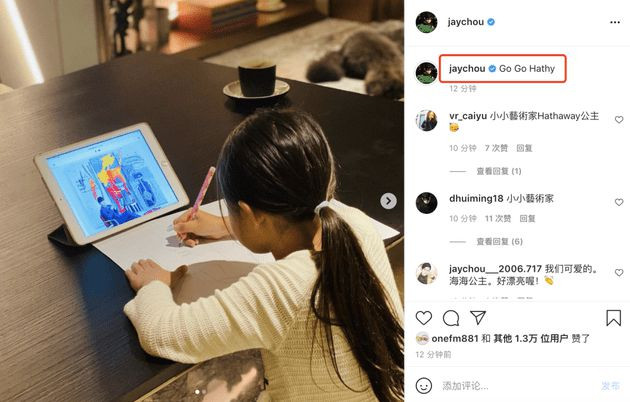Open the comment bubble icon
This screenshot has height=402, width=630.
[x=451, y=318]
